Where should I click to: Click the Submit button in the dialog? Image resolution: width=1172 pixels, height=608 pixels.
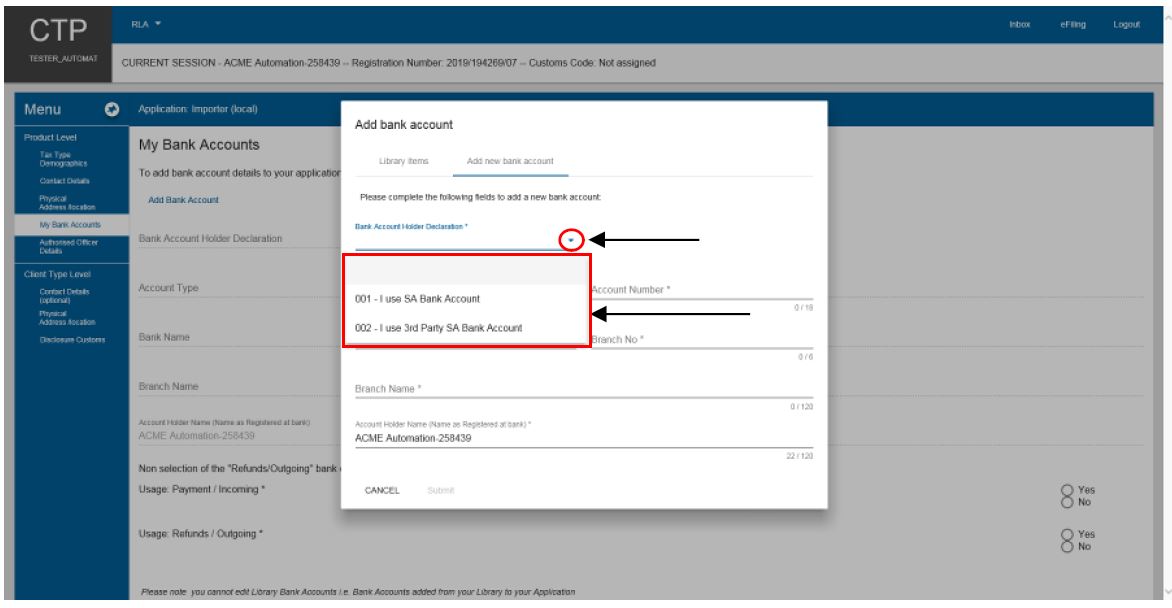pyautogui.click(x=441, y=491)
